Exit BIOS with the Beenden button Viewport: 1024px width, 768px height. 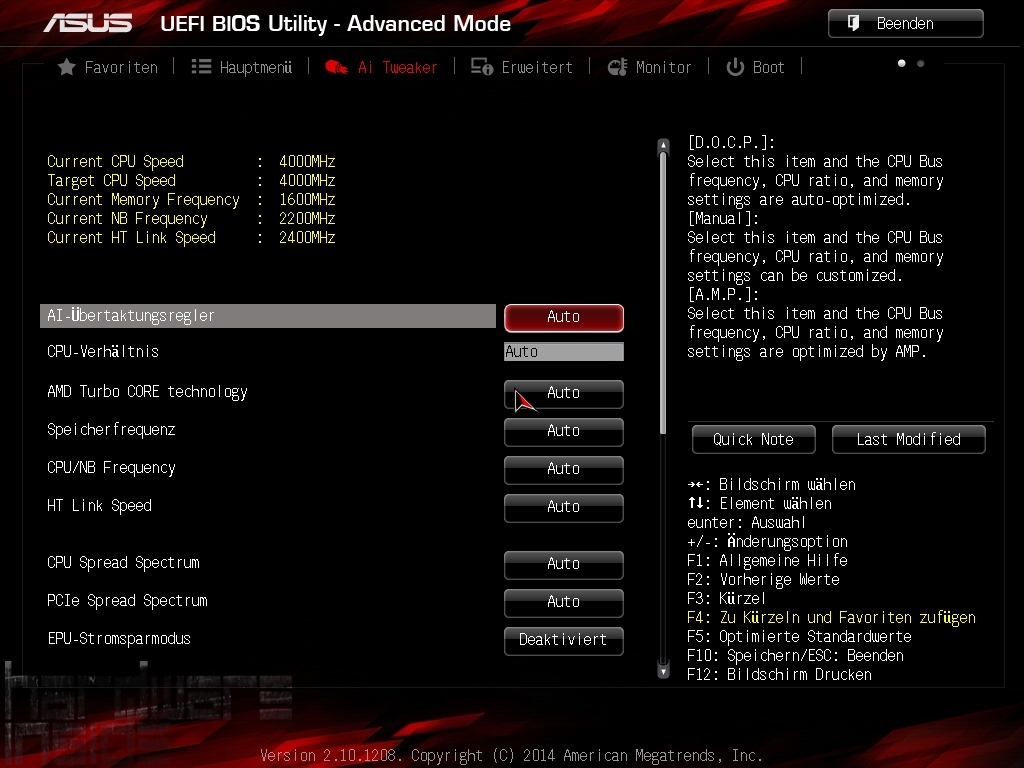pyautogui.click(x=906, y=24)
